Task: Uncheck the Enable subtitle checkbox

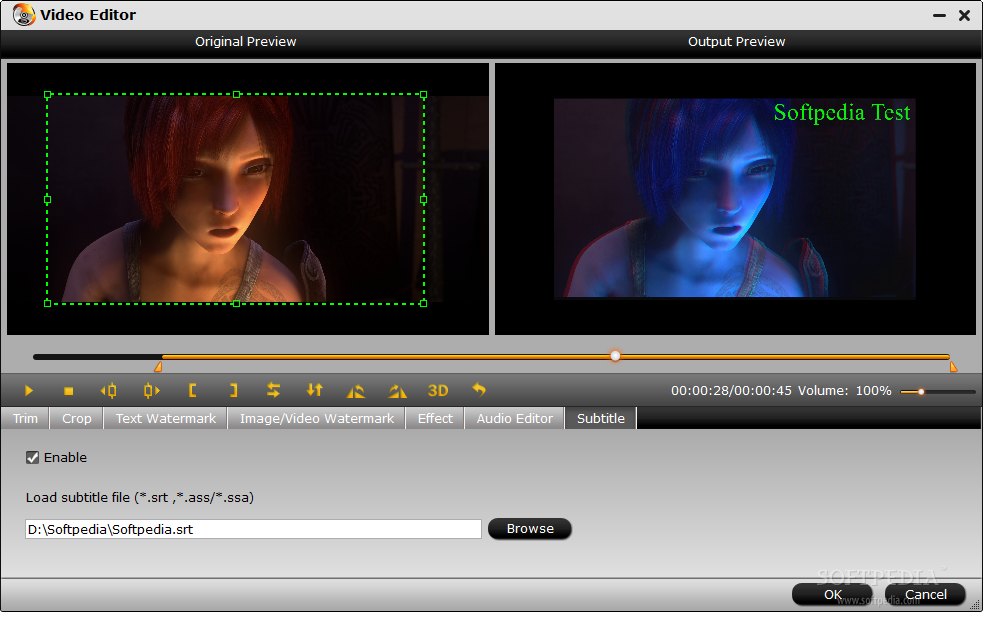Action: point(33,458)
